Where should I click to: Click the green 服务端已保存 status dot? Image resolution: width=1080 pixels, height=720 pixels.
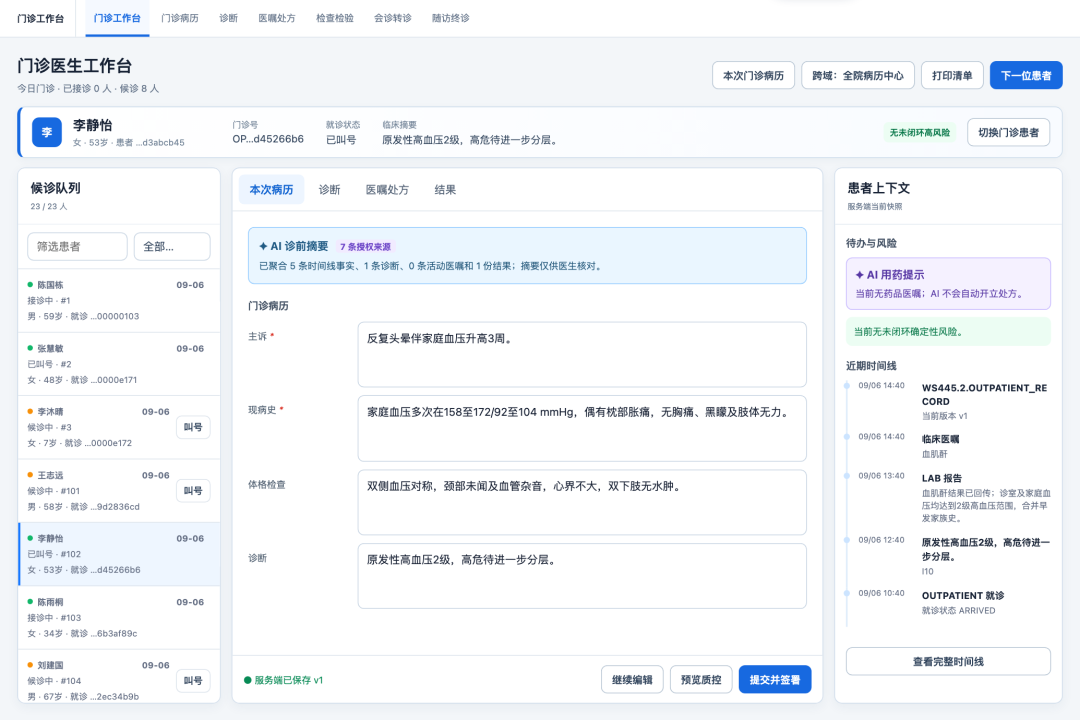click(x=247, y=680)
